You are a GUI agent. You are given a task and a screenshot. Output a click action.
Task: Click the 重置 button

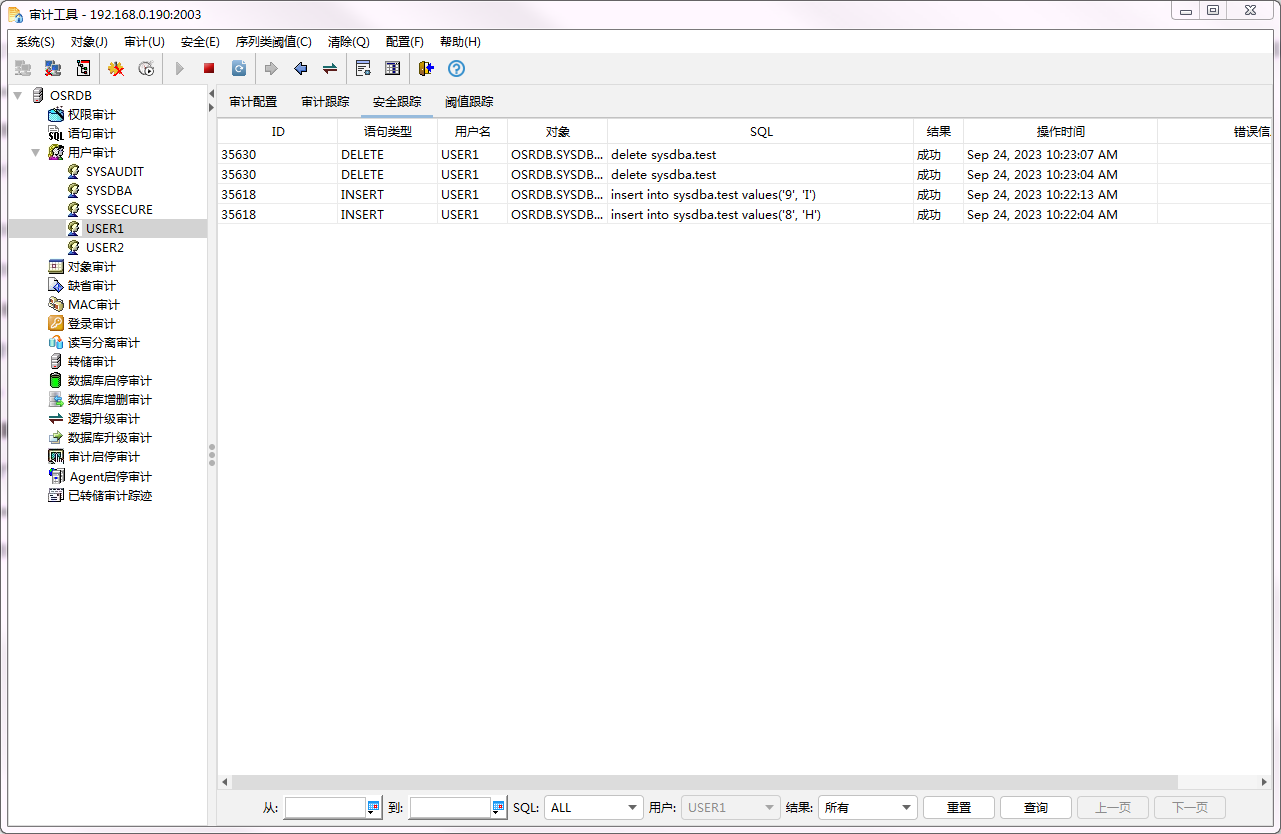[x=958, y=807]
